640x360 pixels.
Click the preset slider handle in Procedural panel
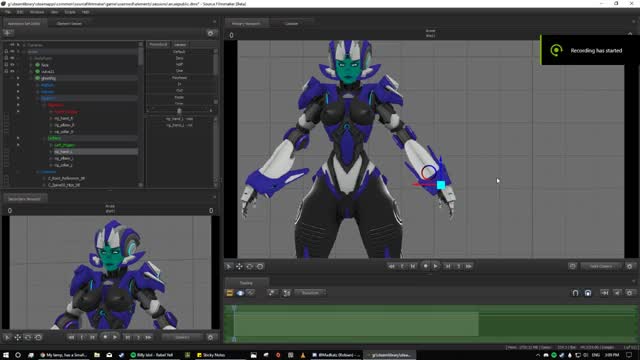tap(179, 111)
